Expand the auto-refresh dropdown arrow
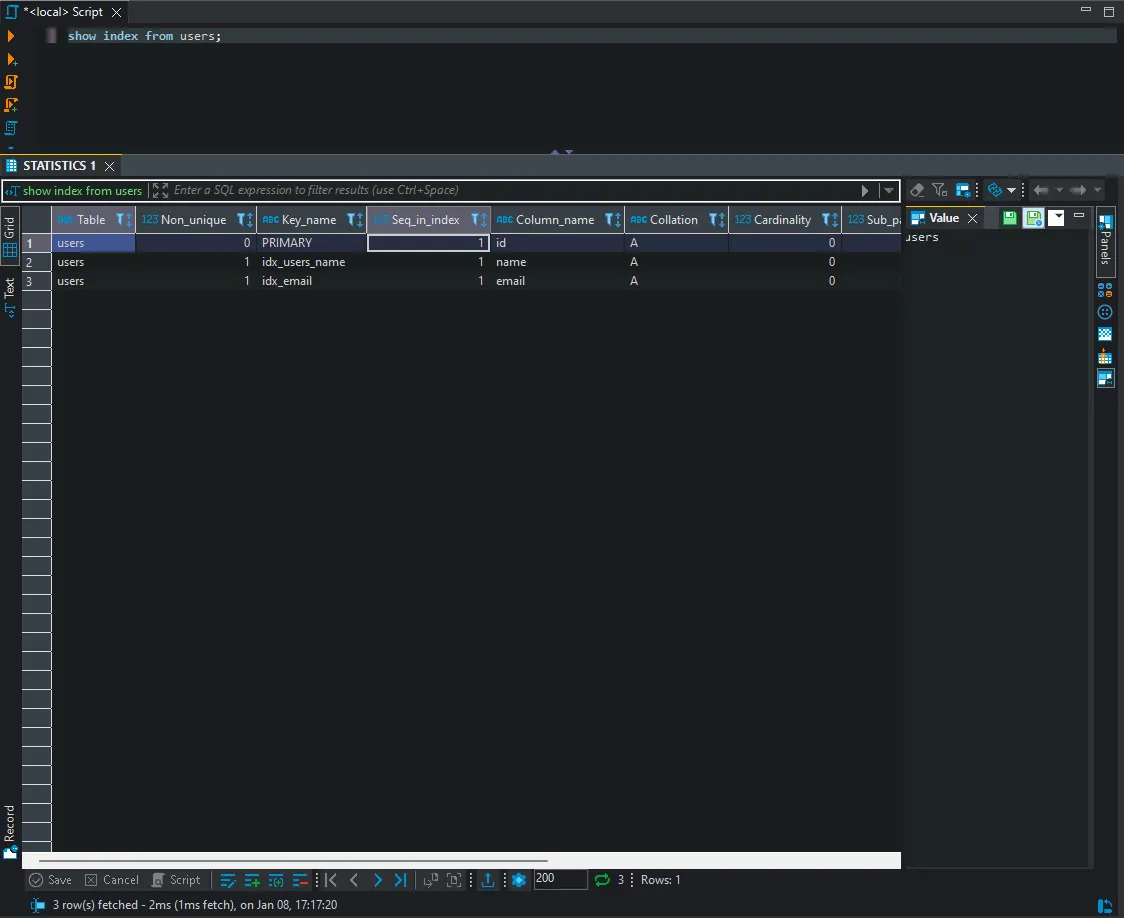1124x918 pixels. (1012, 190)
